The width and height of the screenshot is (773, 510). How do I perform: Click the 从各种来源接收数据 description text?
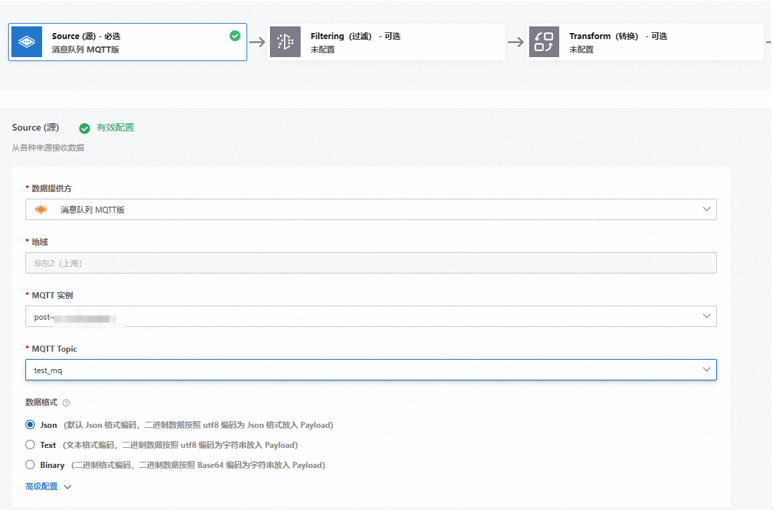(48, 148)
